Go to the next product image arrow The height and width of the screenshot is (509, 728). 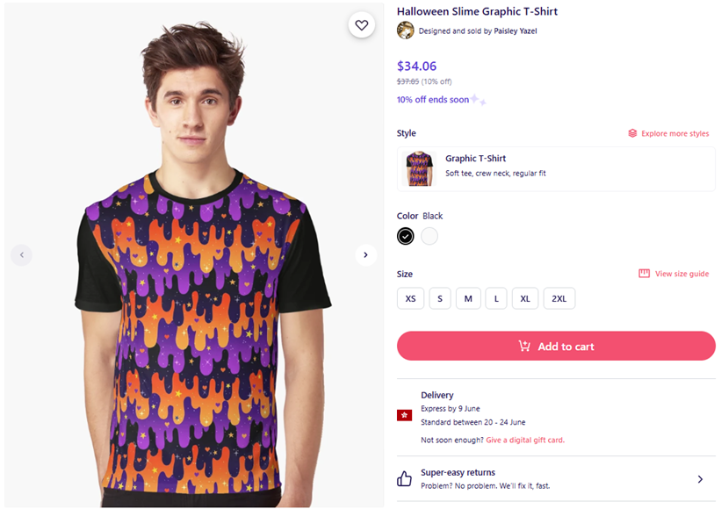[x=365, y=254]
